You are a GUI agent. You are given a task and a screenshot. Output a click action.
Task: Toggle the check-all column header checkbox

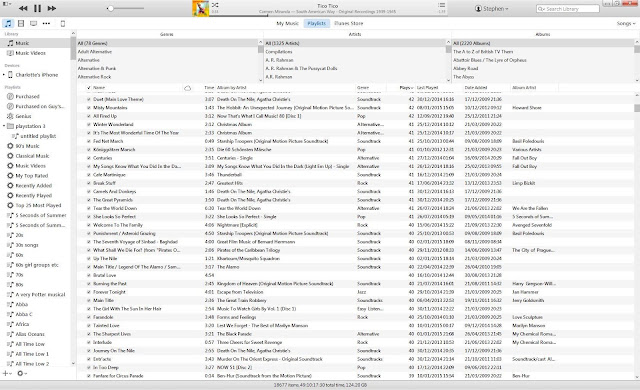[x=89, y=88]
